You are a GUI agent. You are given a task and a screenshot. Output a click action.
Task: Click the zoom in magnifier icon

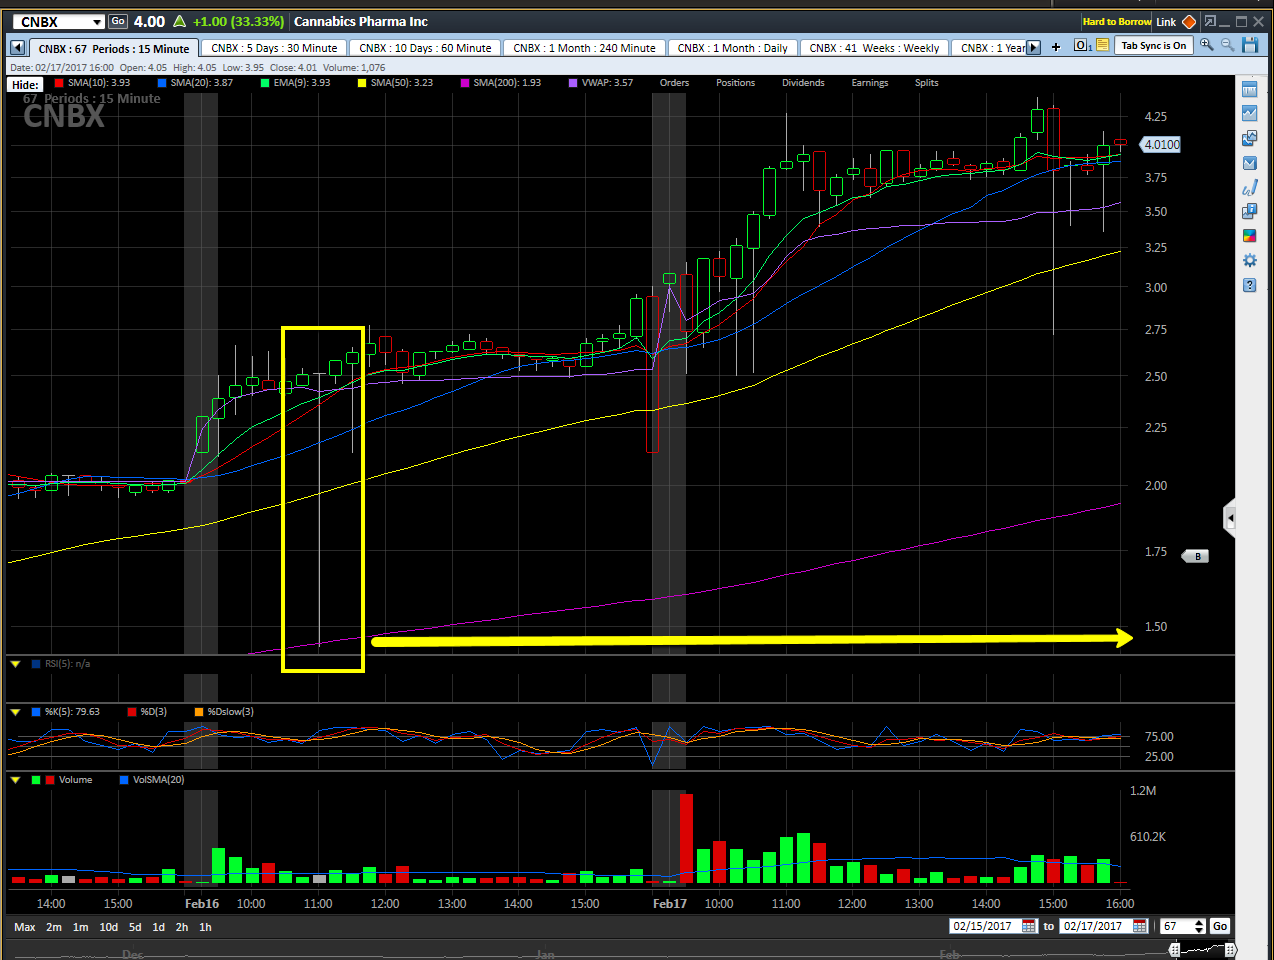click(1207, 45)
